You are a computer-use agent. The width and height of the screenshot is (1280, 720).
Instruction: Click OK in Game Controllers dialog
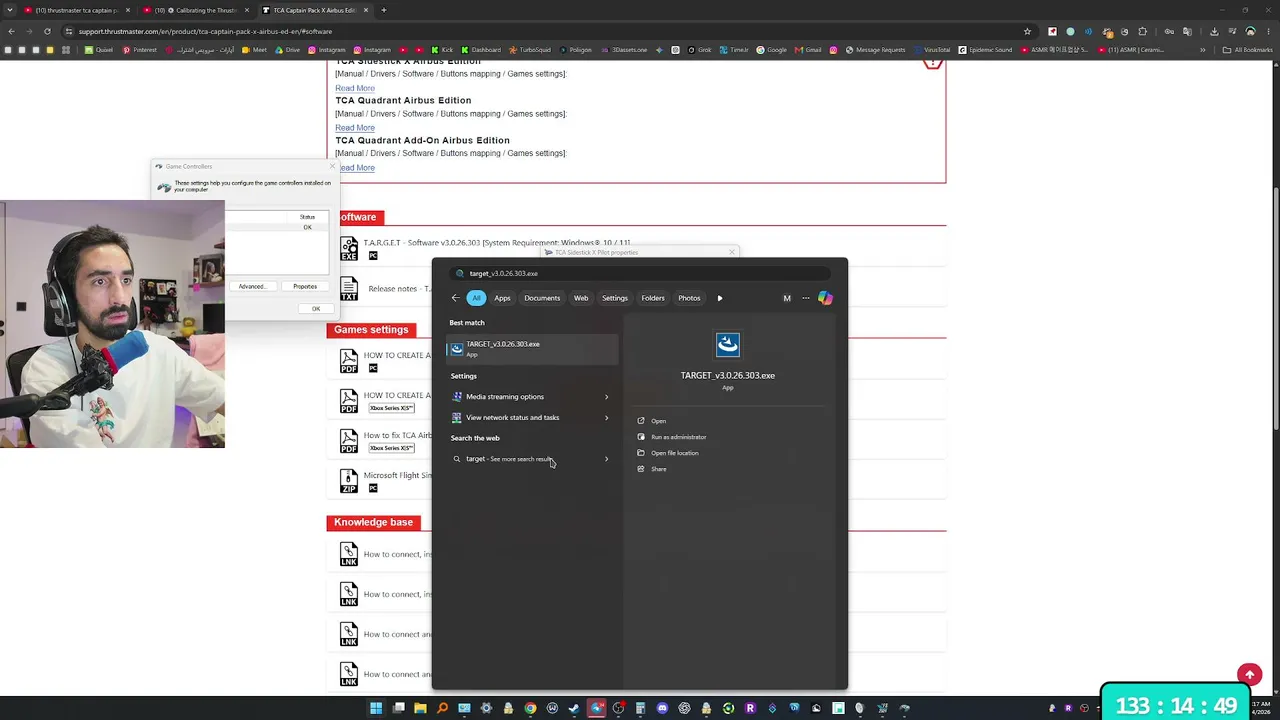click(315, 308)
